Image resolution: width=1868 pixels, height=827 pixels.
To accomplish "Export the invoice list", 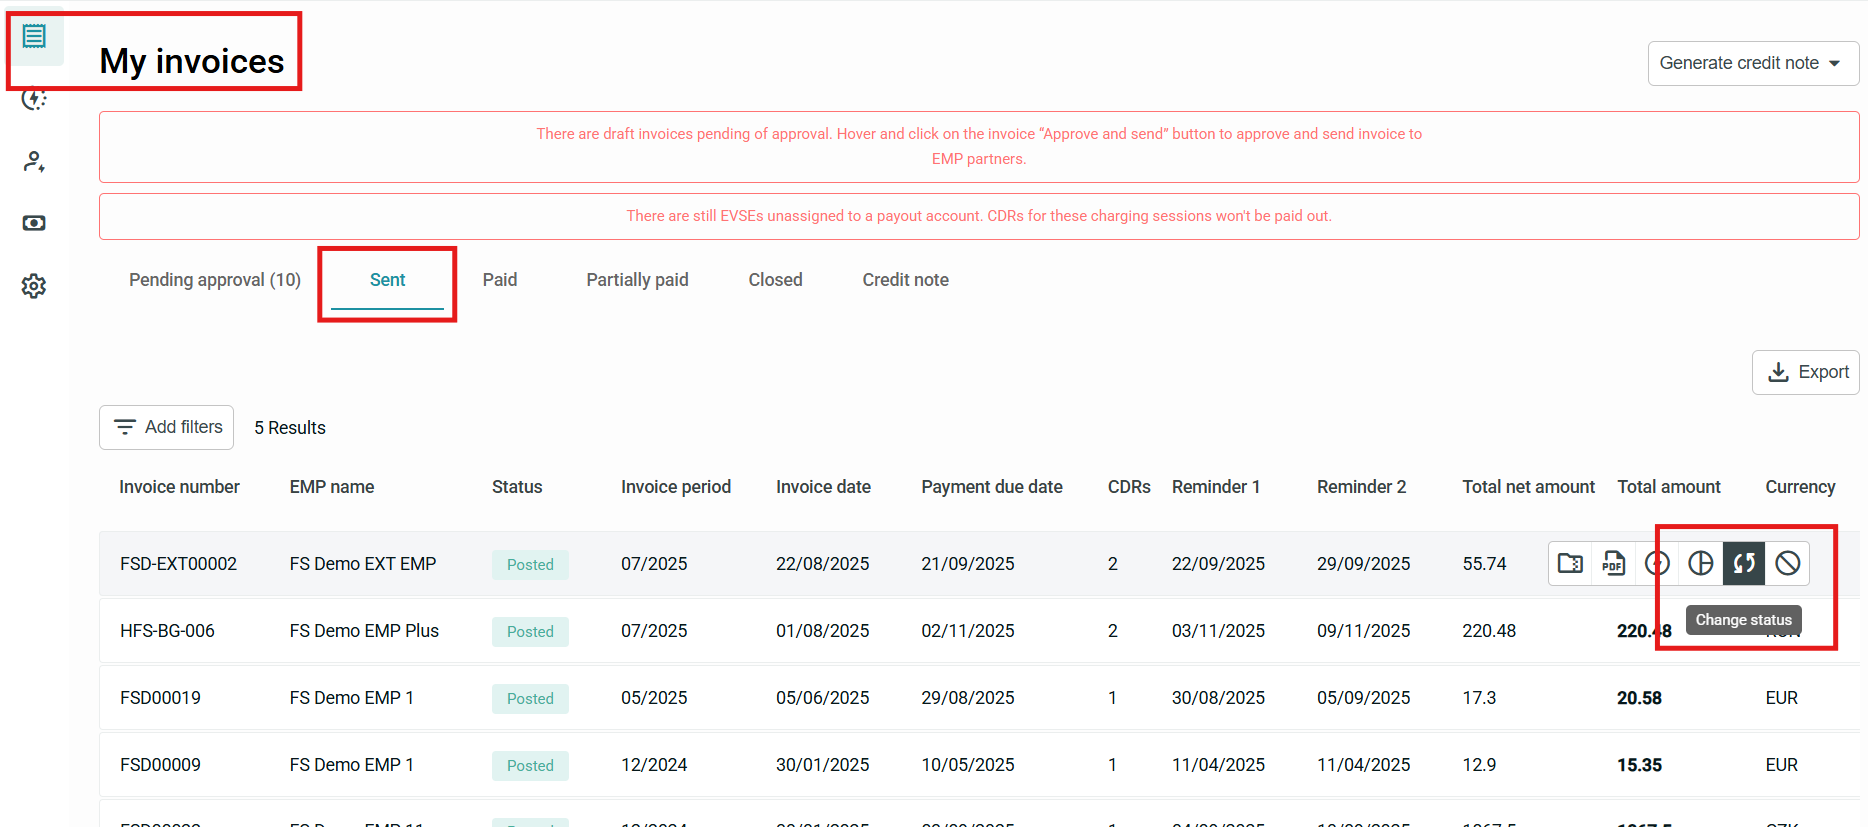I will pyautogui.click(x=1805, y=372).
